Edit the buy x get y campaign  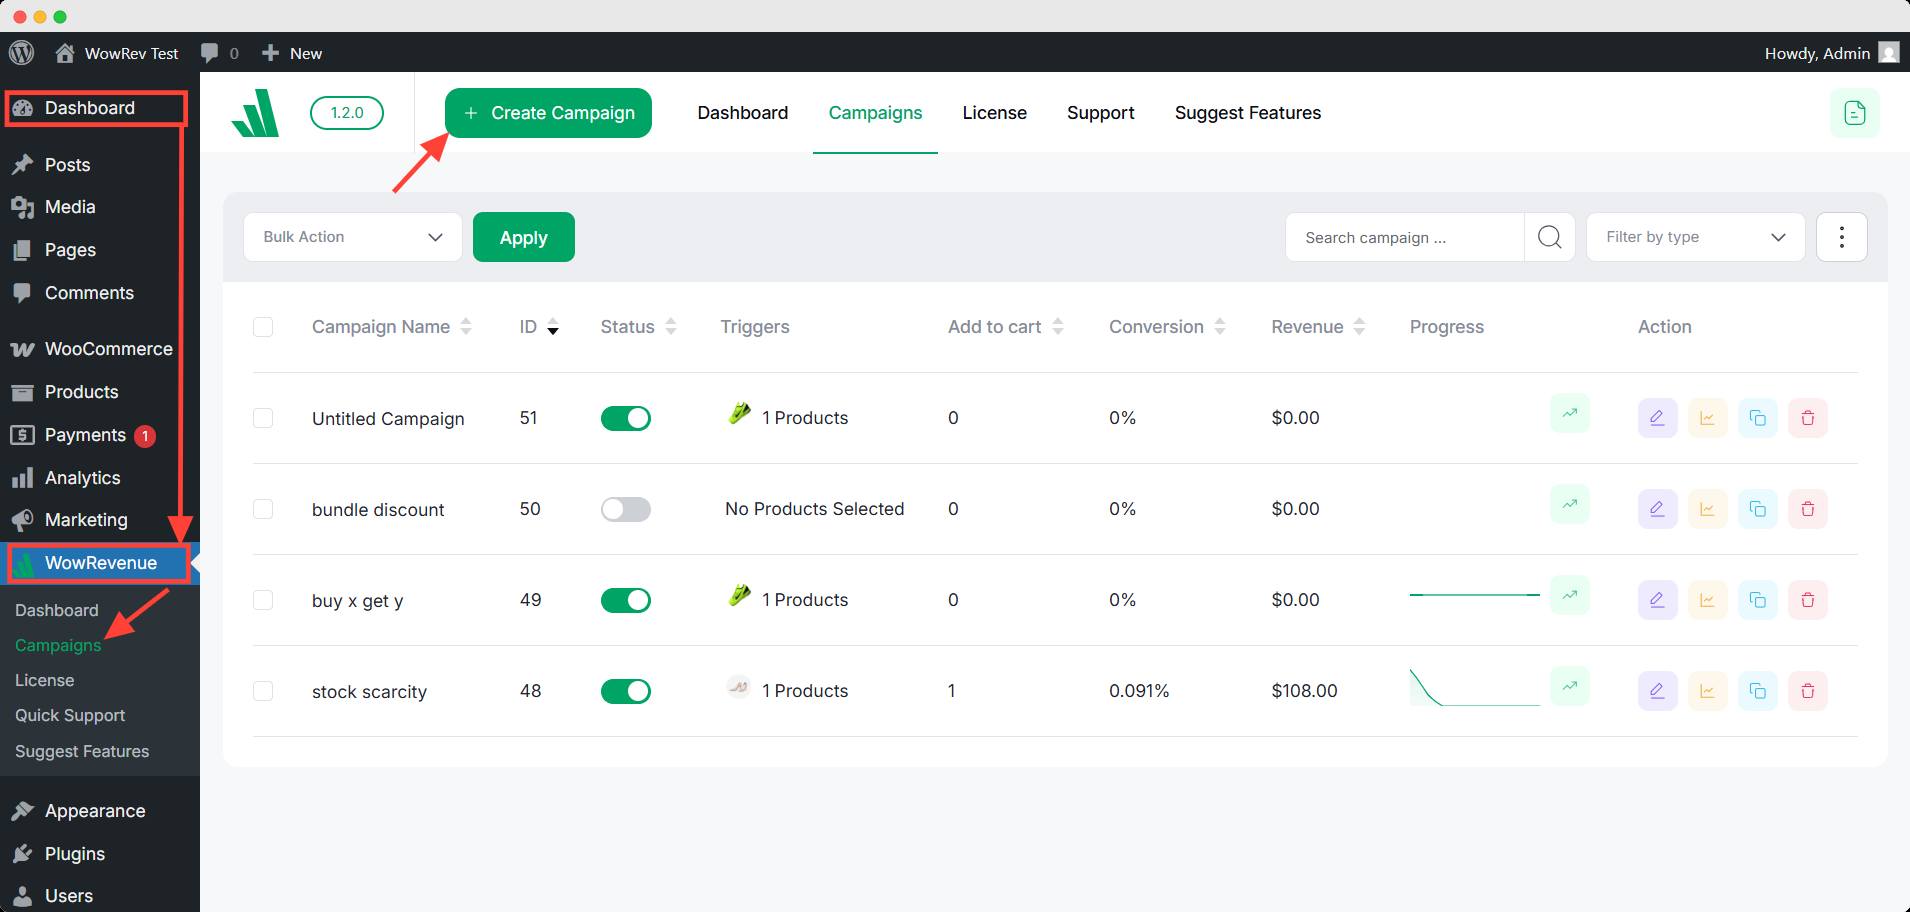[x=1657, y=600]
